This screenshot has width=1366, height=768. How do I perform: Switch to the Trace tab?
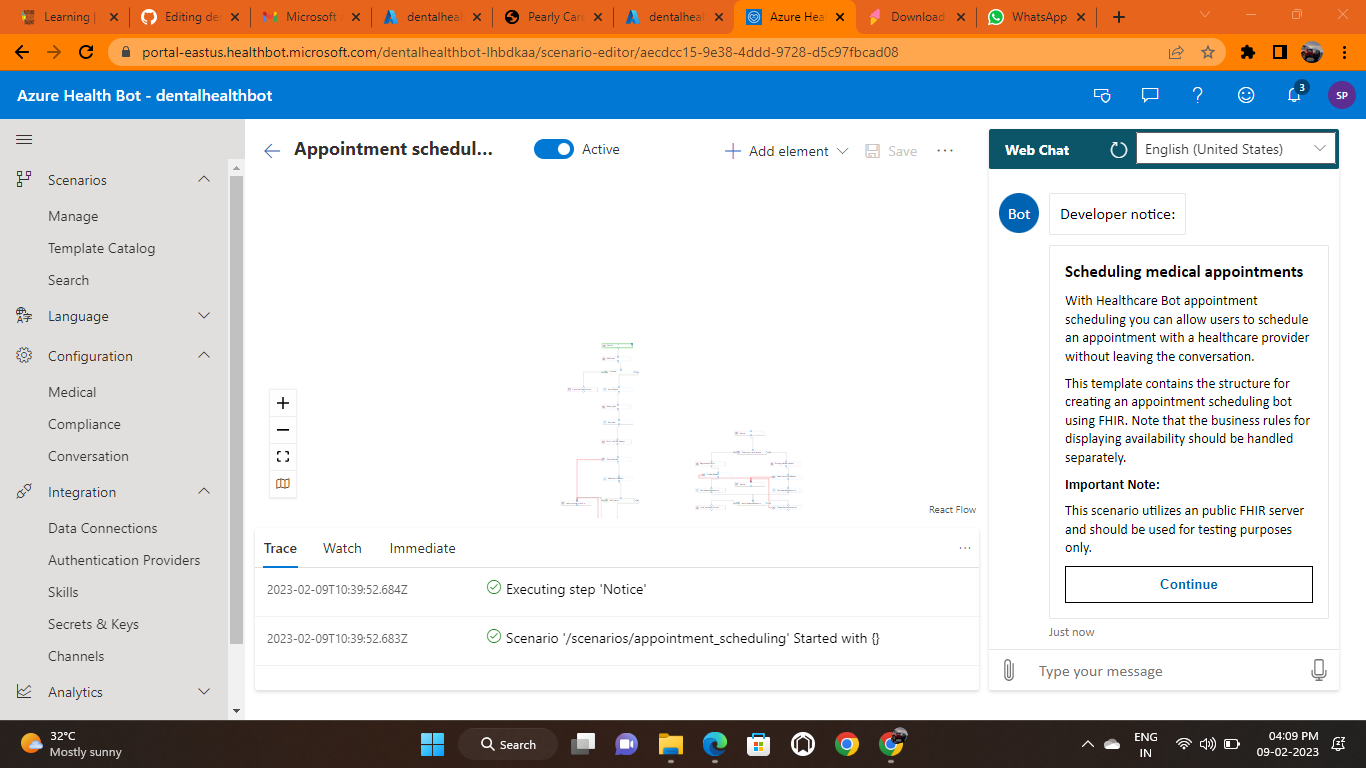pyautogui.click(x=280, y=548)
